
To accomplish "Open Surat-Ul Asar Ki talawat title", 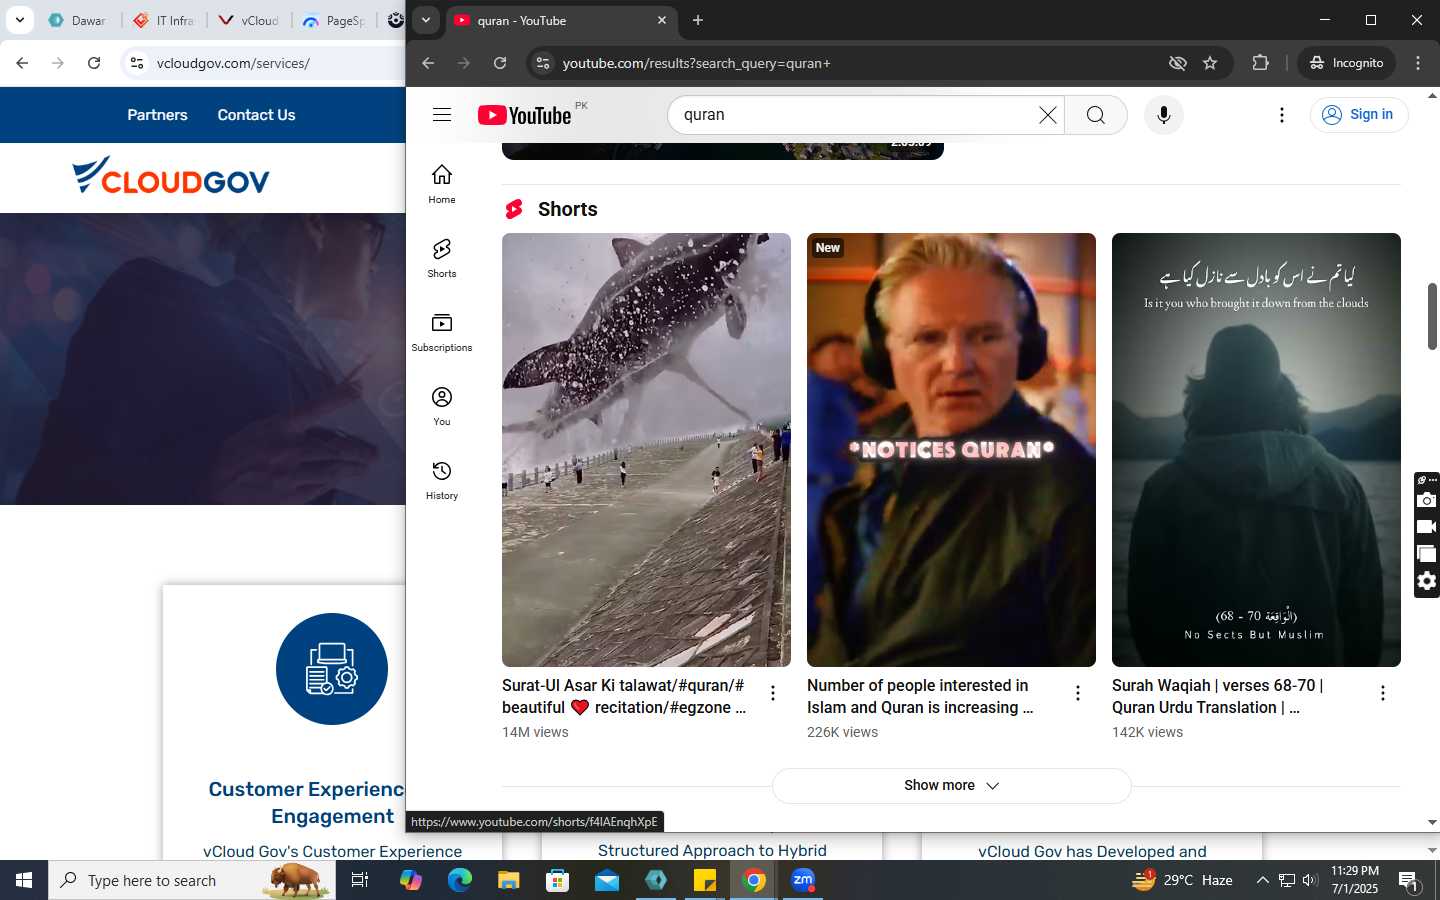I will coord(625,696).
